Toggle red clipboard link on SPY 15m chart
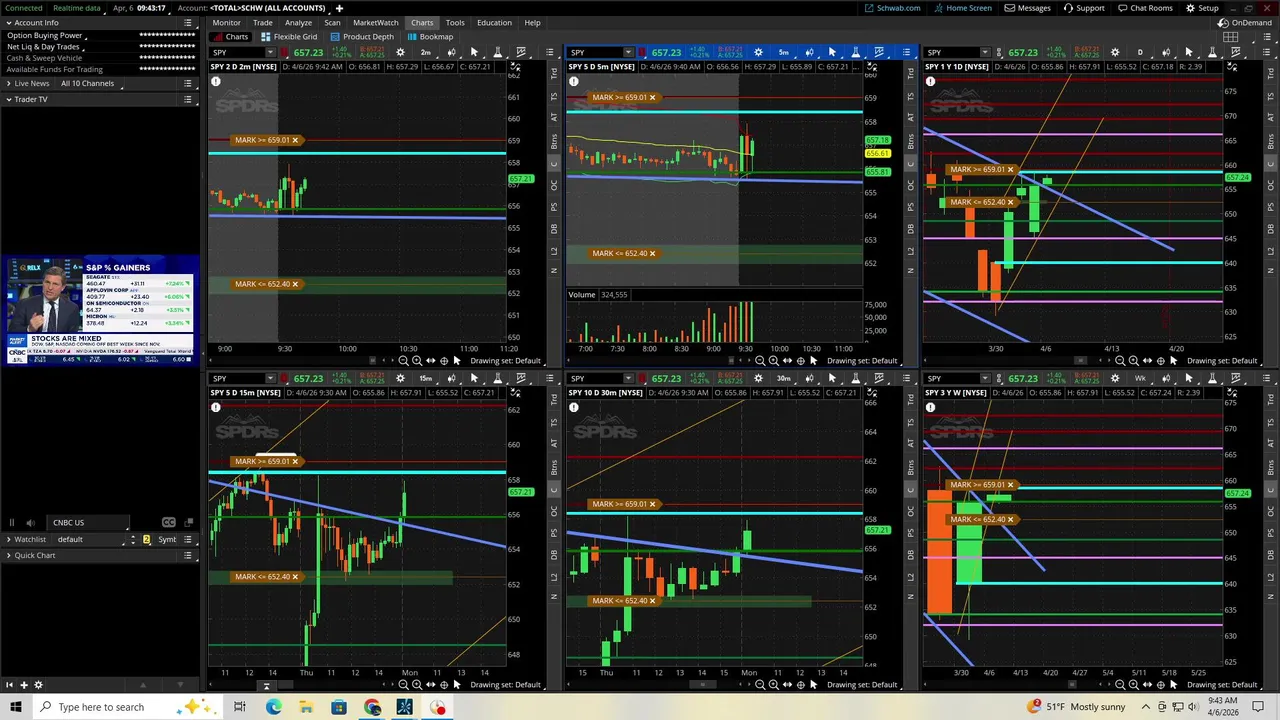 286,378
